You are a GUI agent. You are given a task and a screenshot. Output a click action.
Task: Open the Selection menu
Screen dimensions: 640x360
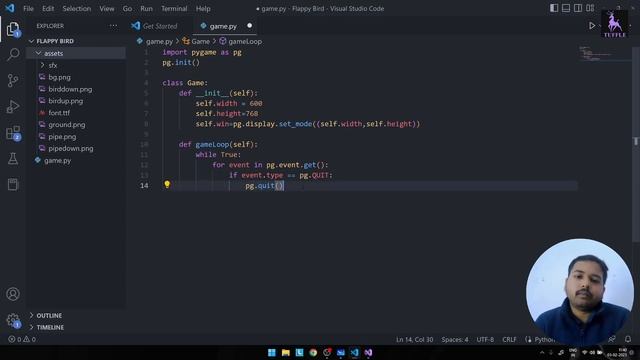click(x=77, y=9)
